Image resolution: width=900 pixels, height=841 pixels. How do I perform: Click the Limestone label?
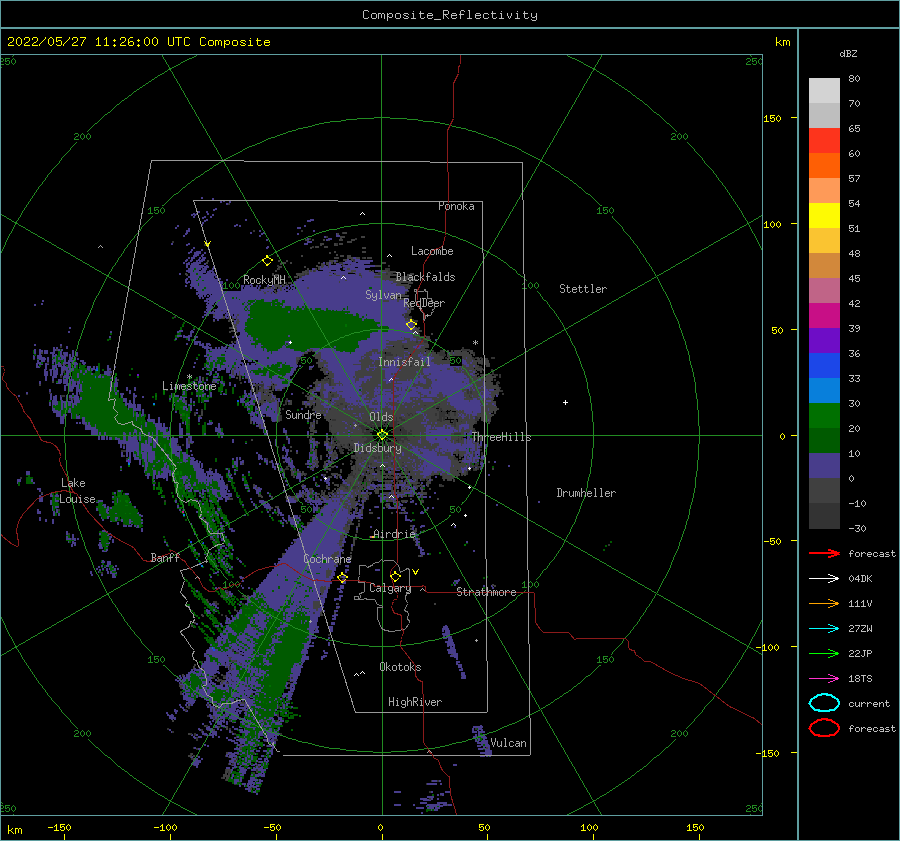tap(189, 386)
